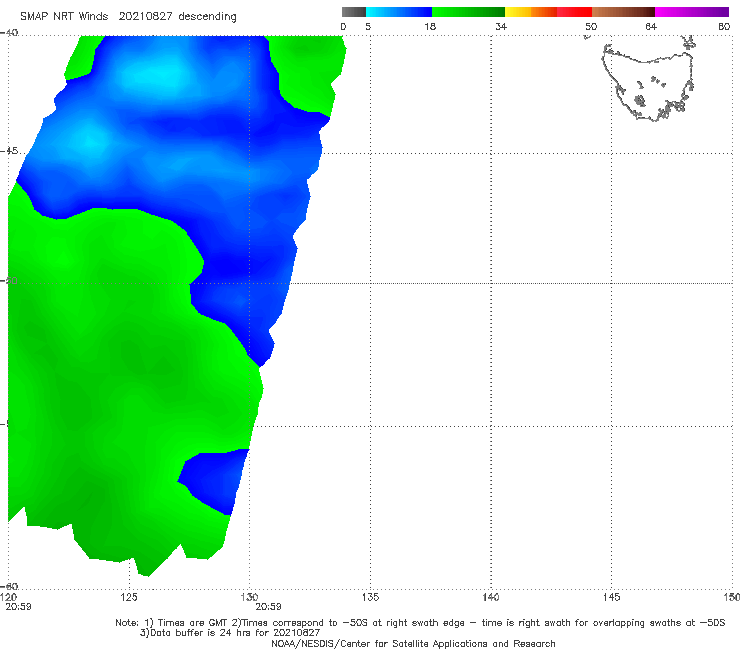Click the '20:59' time under longitude 130
Screen dimensions: 740x650
pyautogui.click(x=268, y=607)
